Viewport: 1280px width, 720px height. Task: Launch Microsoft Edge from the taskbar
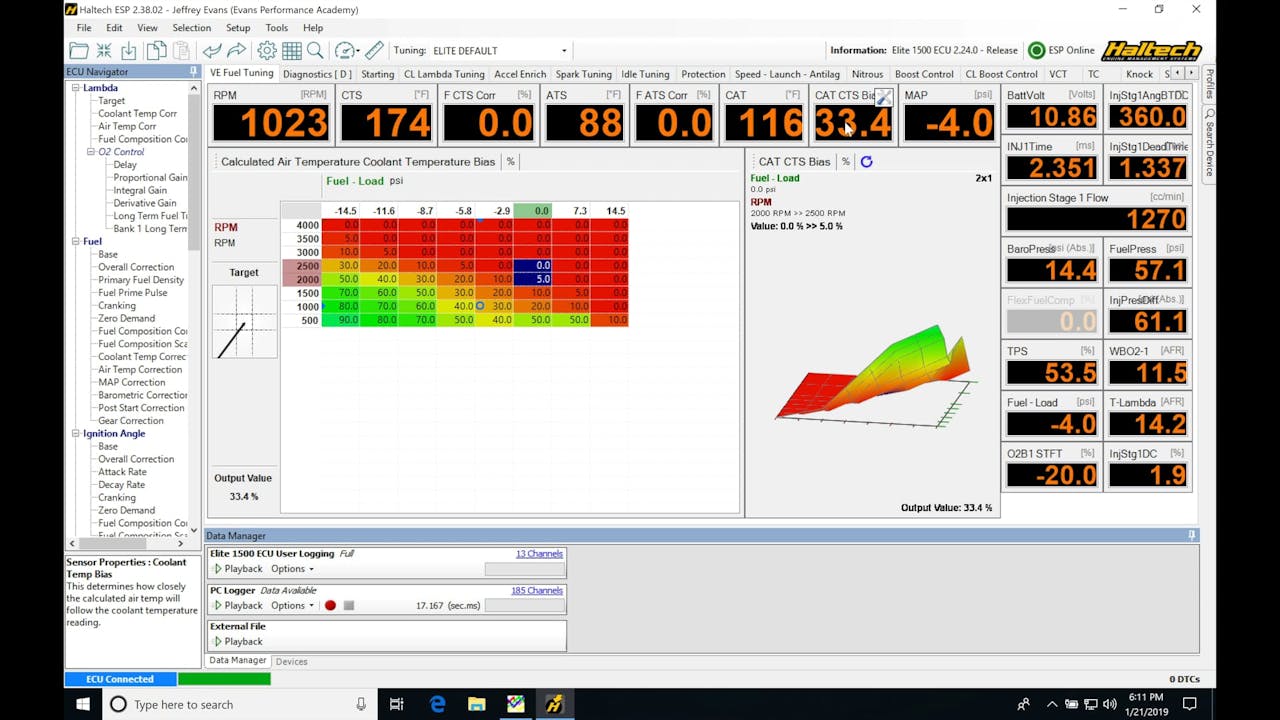click(x=437, y=704)
